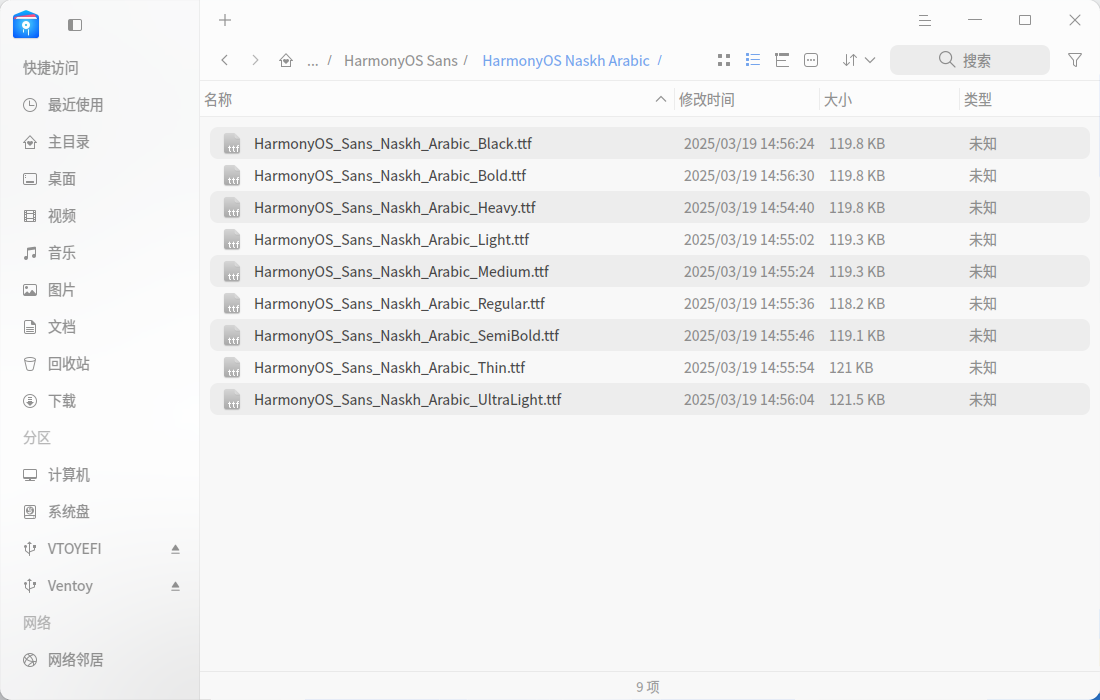
Task: Navigate to HarmonyOS Sans breadcrumb
Action: click(x=401, y=61)
